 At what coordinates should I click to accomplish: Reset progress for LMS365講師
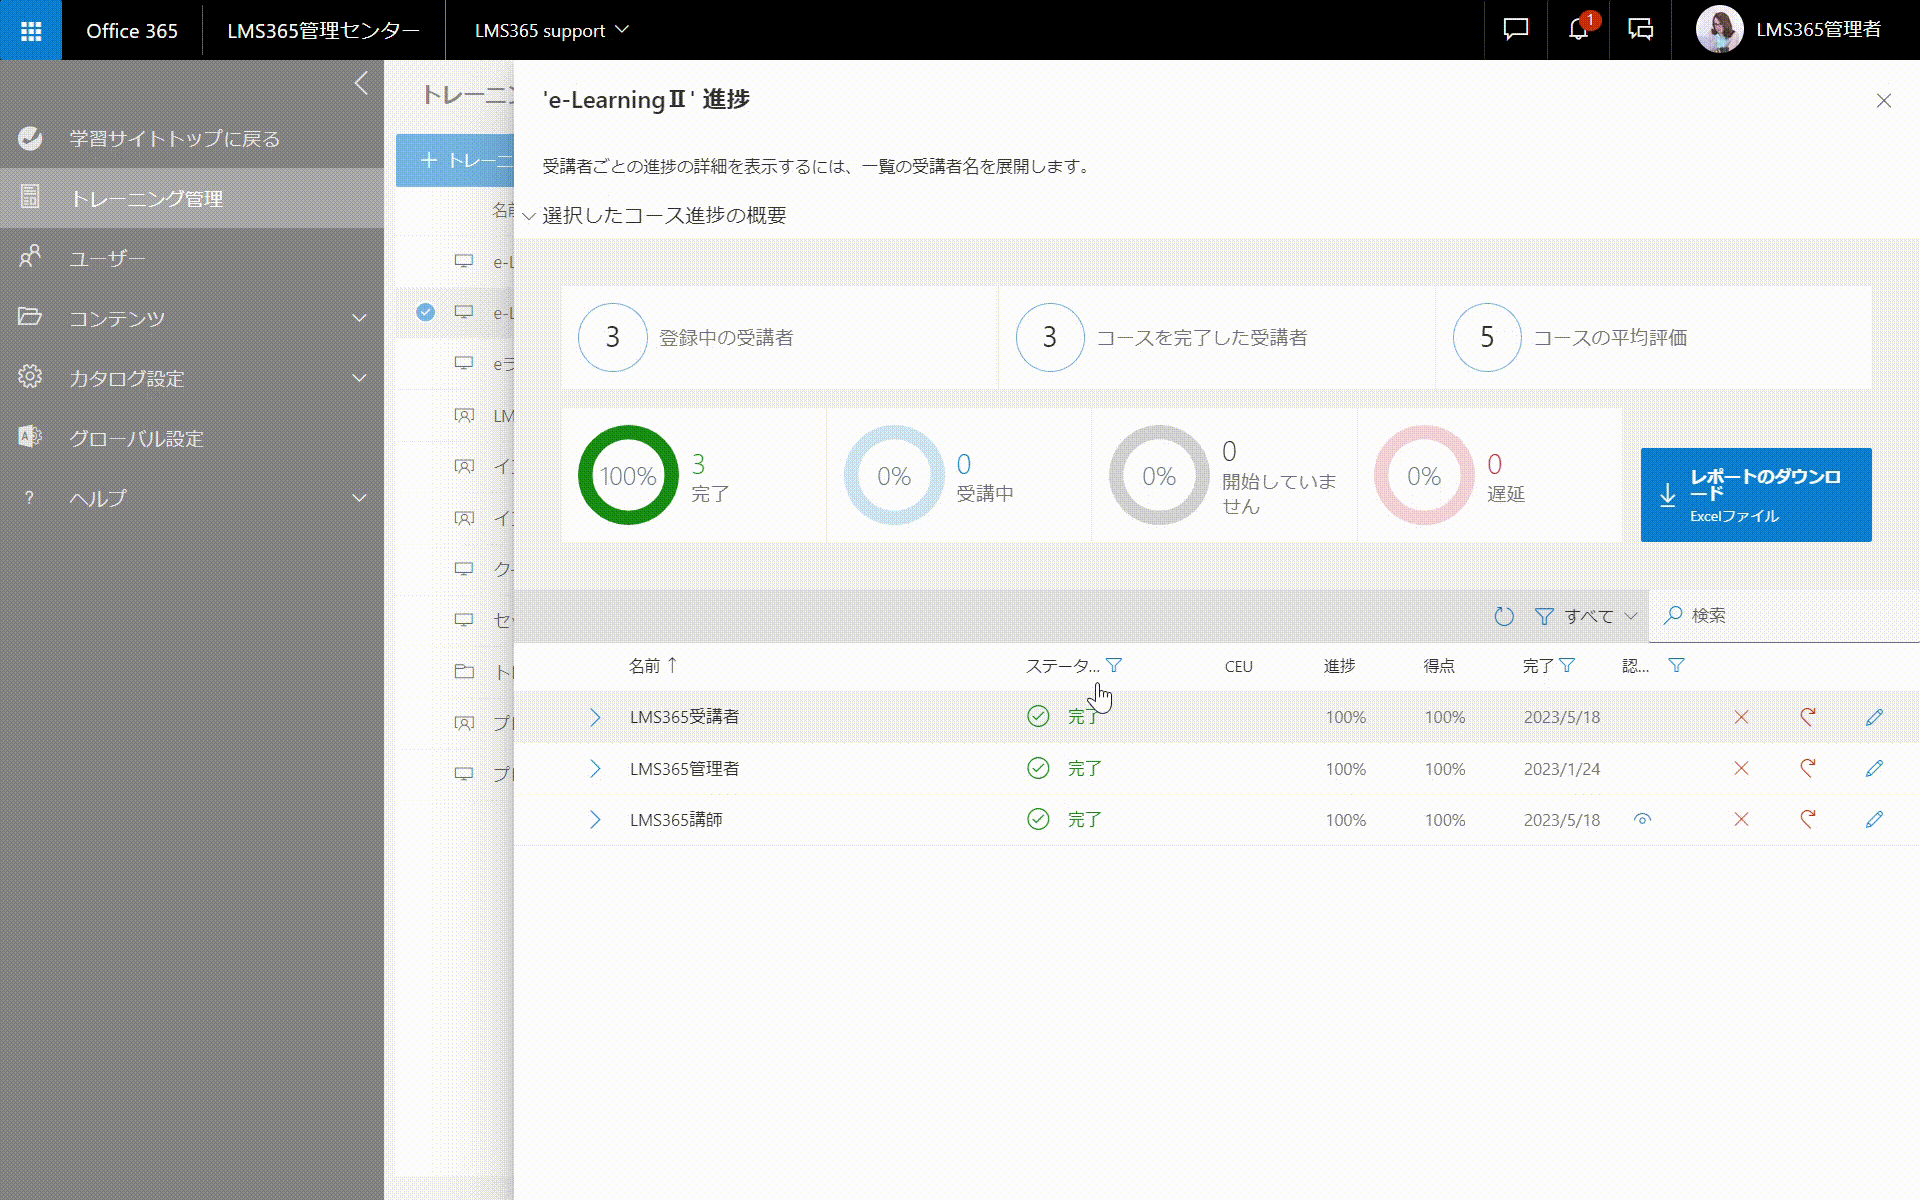coord(1808,819)
